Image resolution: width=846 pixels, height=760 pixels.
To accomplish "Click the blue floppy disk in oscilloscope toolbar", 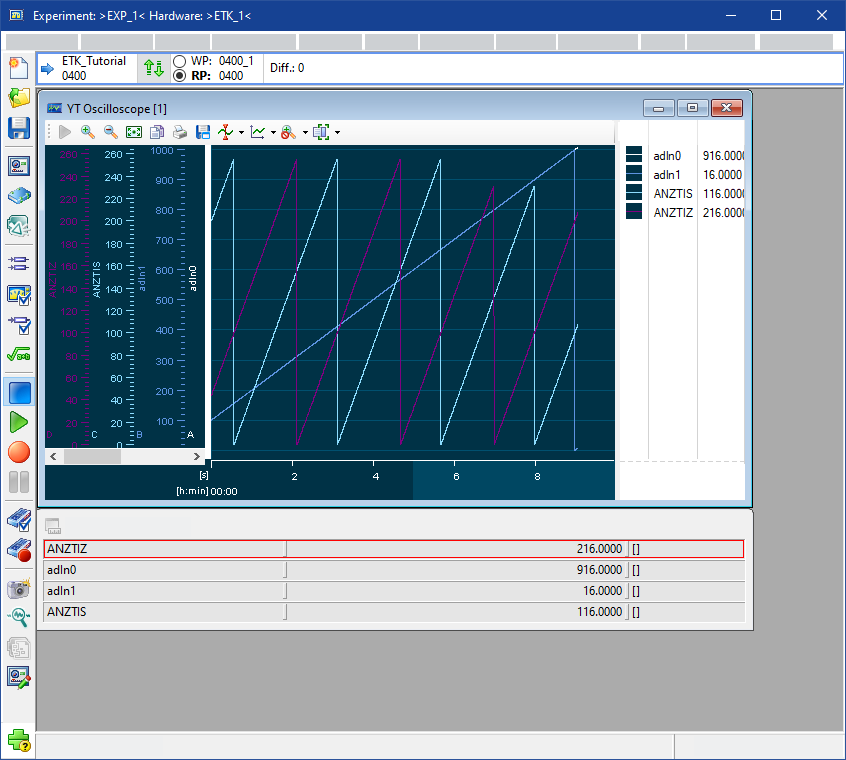I will 203,132.
